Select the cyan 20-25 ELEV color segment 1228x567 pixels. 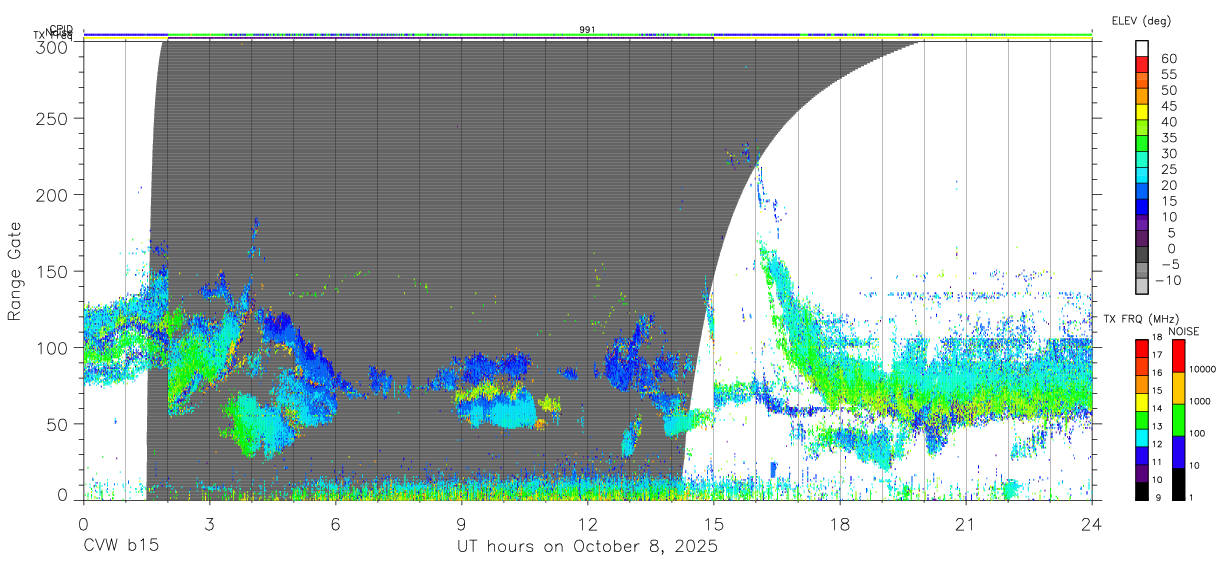coord(1143,177)
